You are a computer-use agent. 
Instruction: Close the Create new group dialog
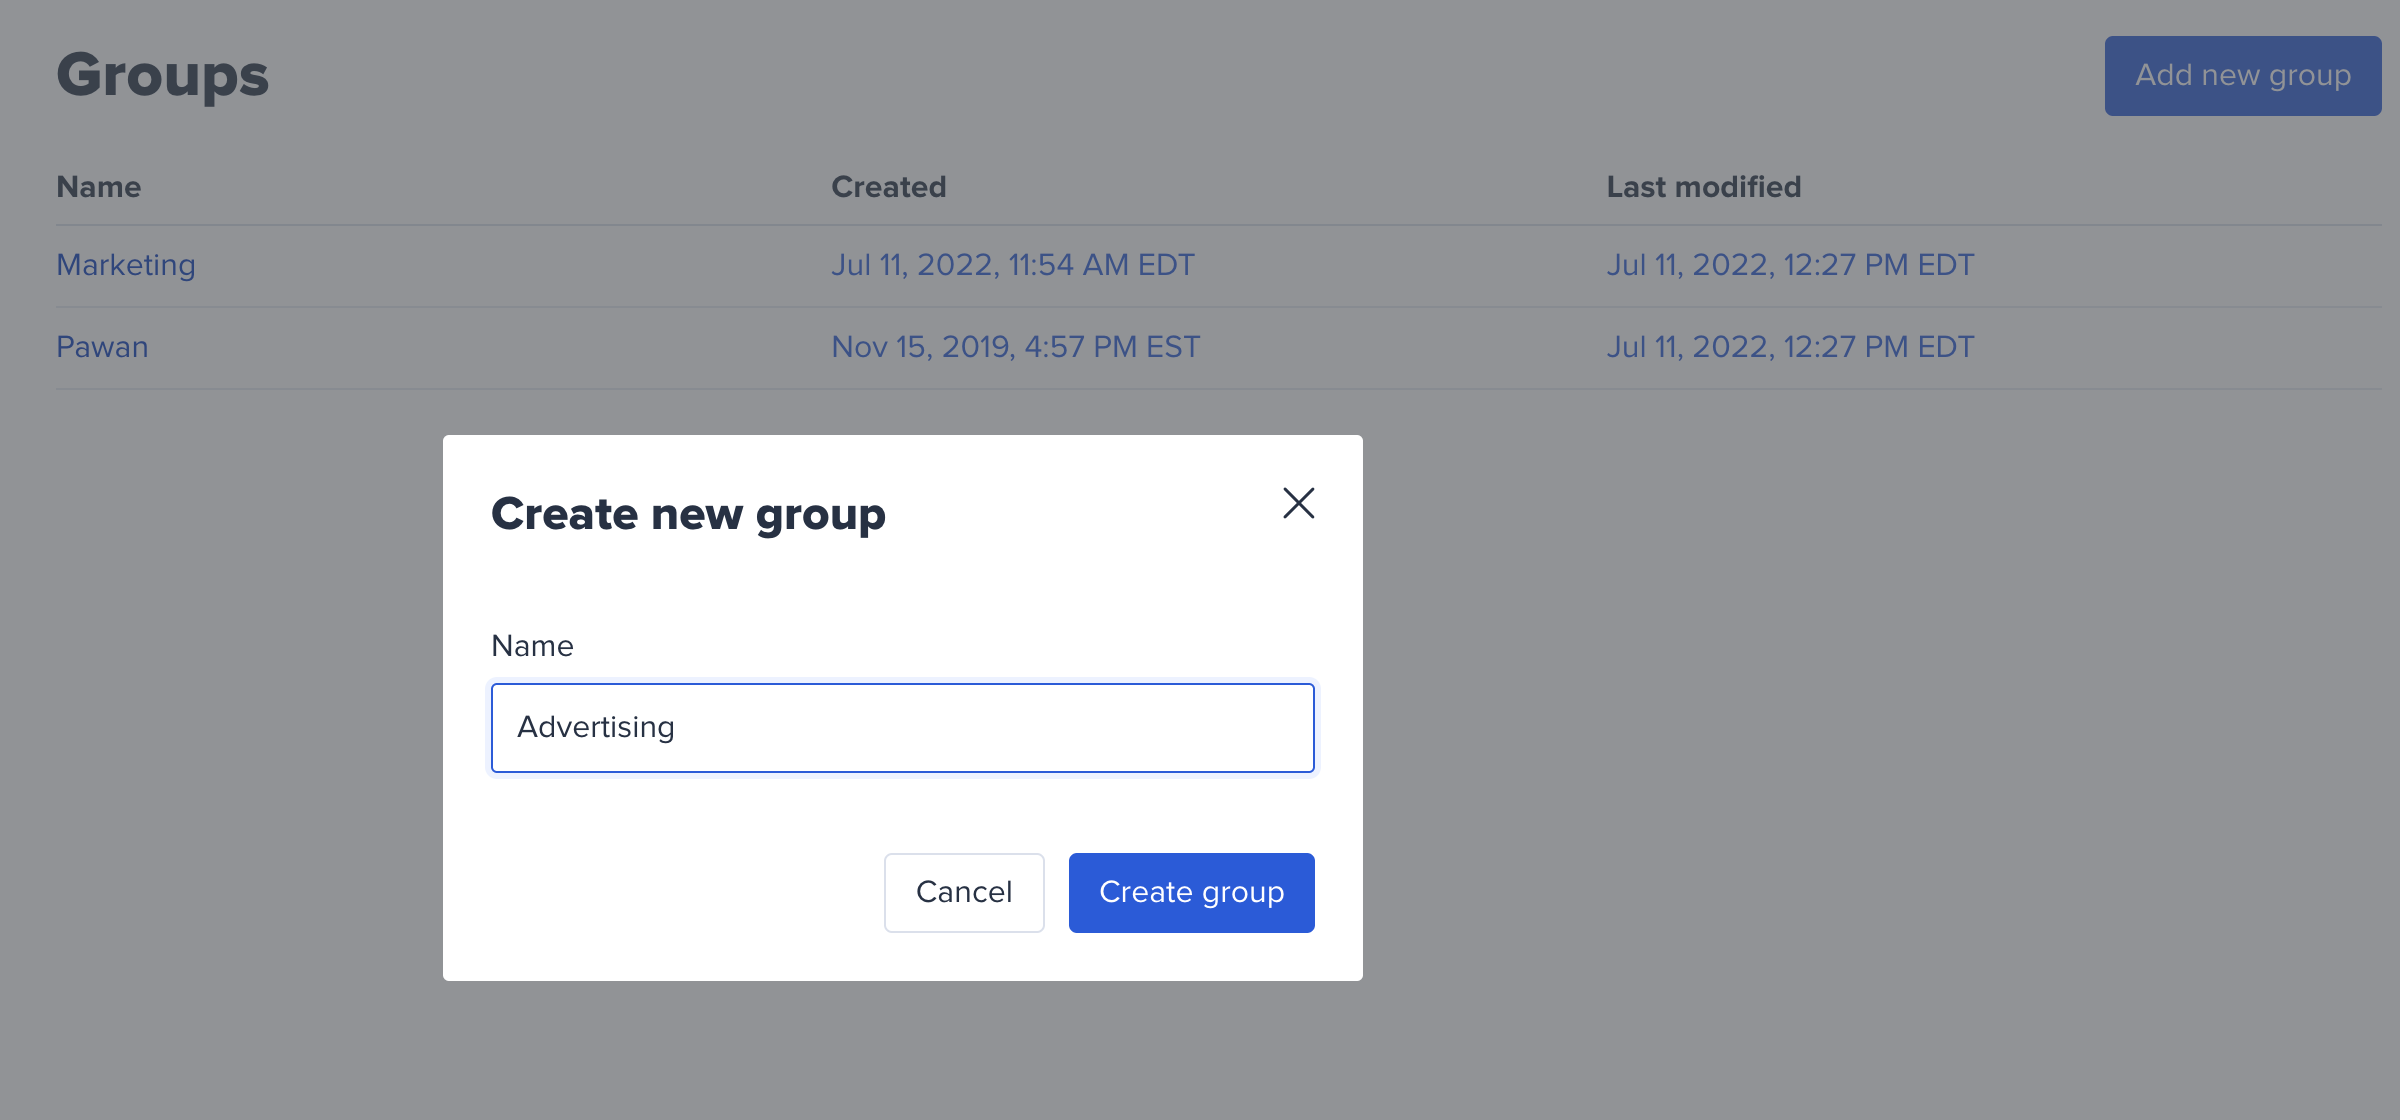click(x=1298, y=503)
